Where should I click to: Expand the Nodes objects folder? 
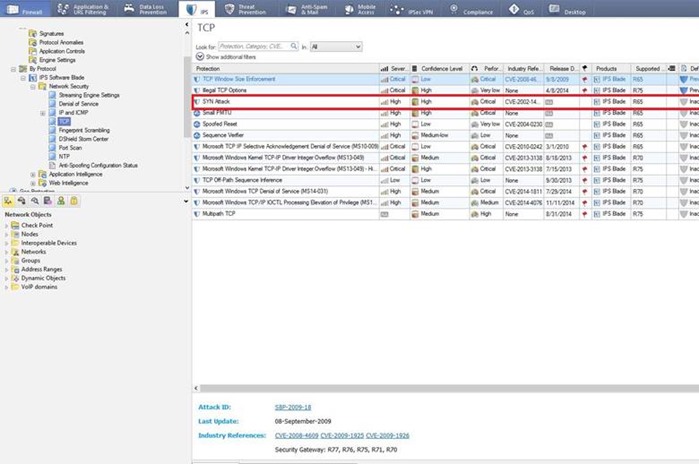(6, 234)
